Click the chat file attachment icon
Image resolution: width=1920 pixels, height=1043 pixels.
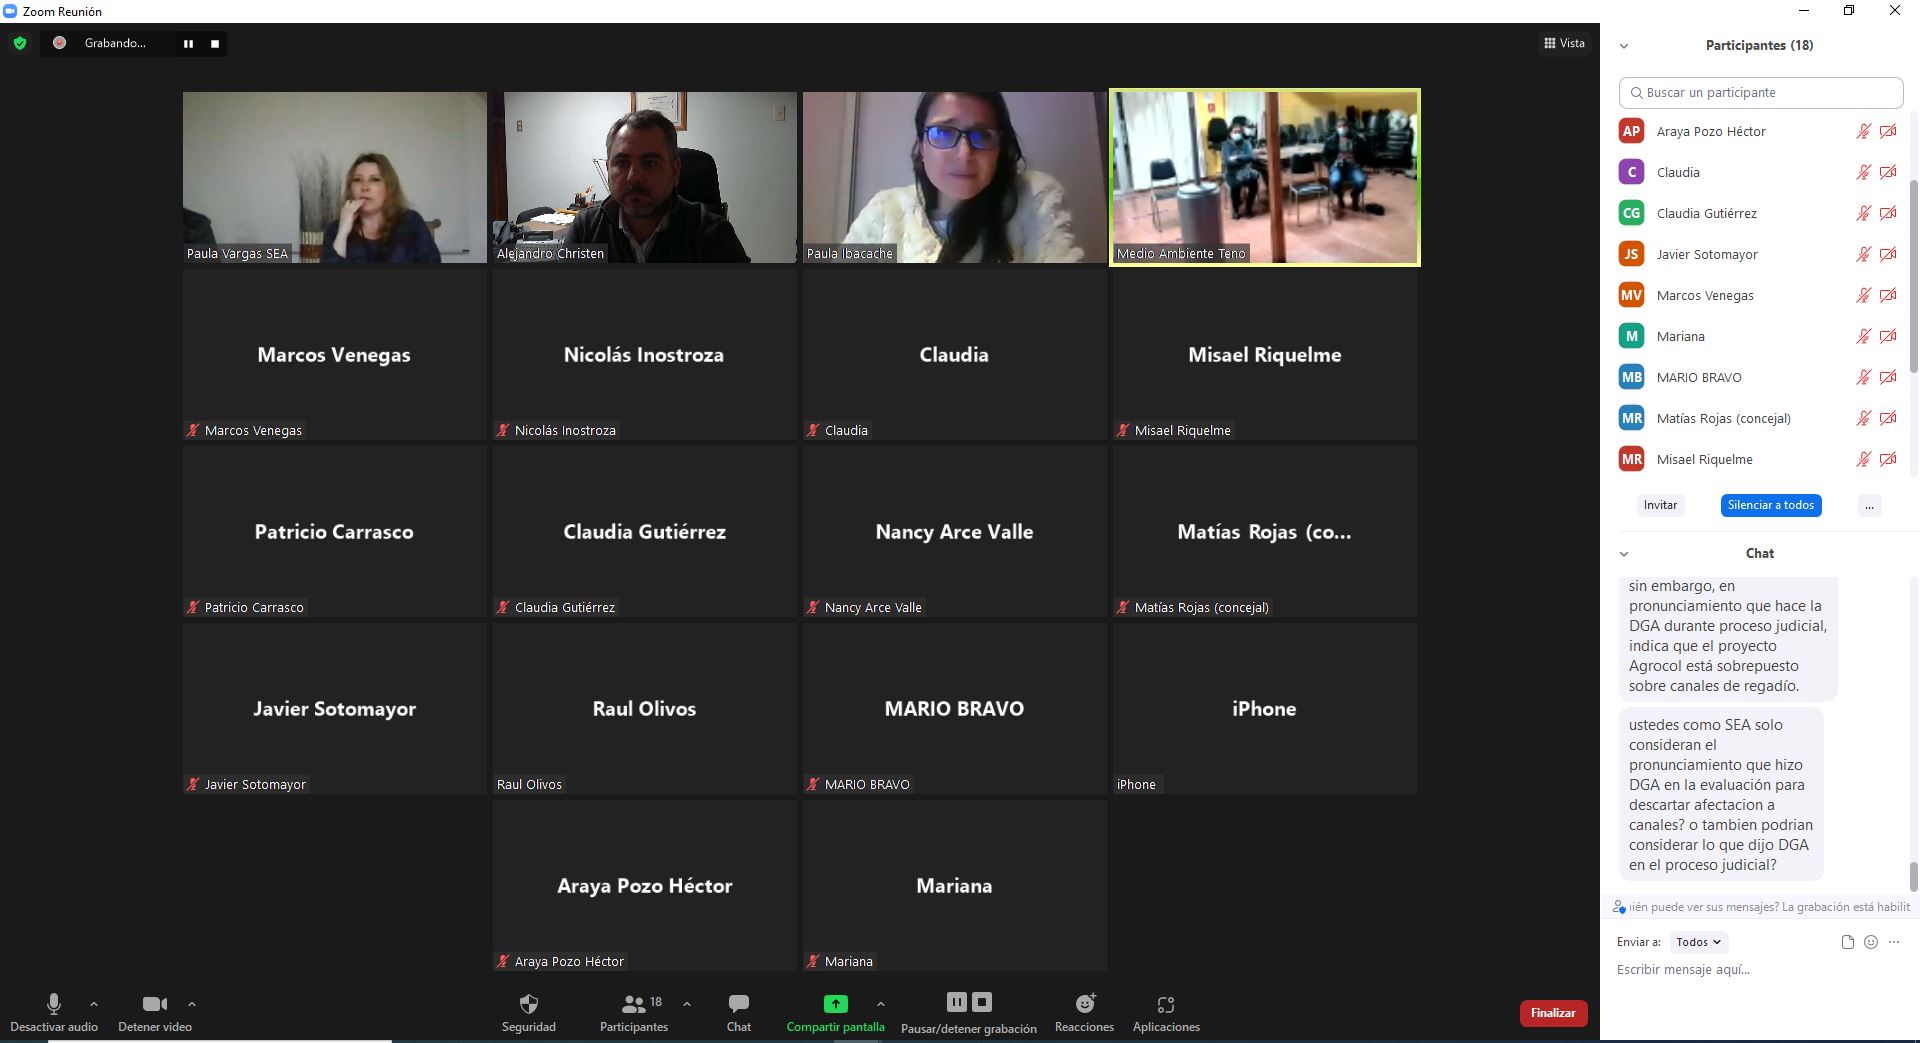(1847, 942)
